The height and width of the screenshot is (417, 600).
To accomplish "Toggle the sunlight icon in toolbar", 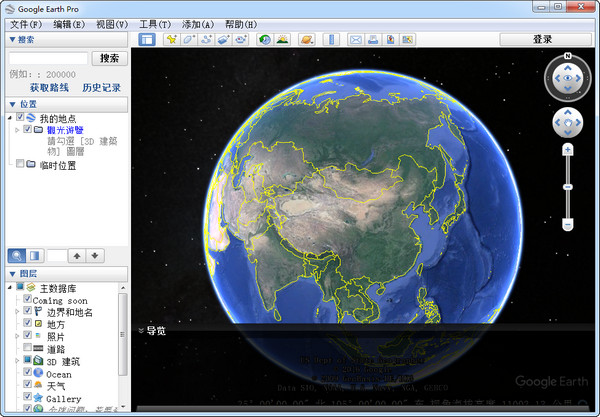I will pyautogui.click(x=282, y=40).
